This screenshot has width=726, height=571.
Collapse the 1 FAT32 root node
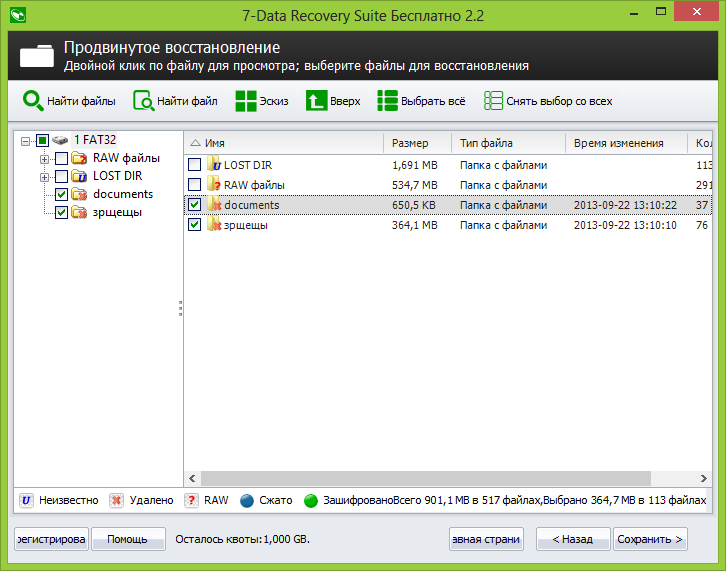(x=26, y=141)
